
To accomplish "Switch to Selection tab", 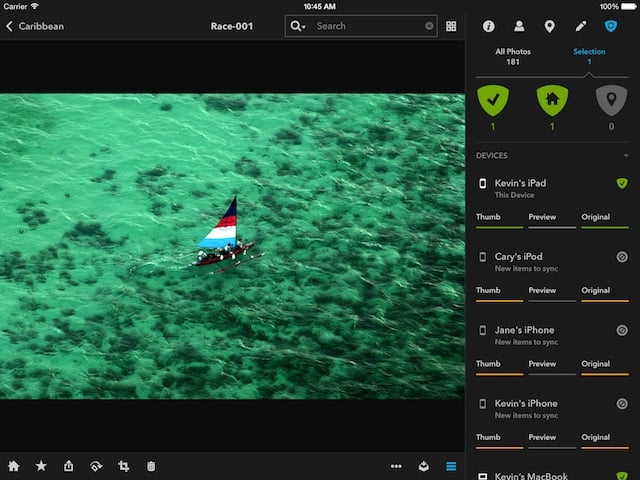I will pyautogui.click(x=589, y=57).
